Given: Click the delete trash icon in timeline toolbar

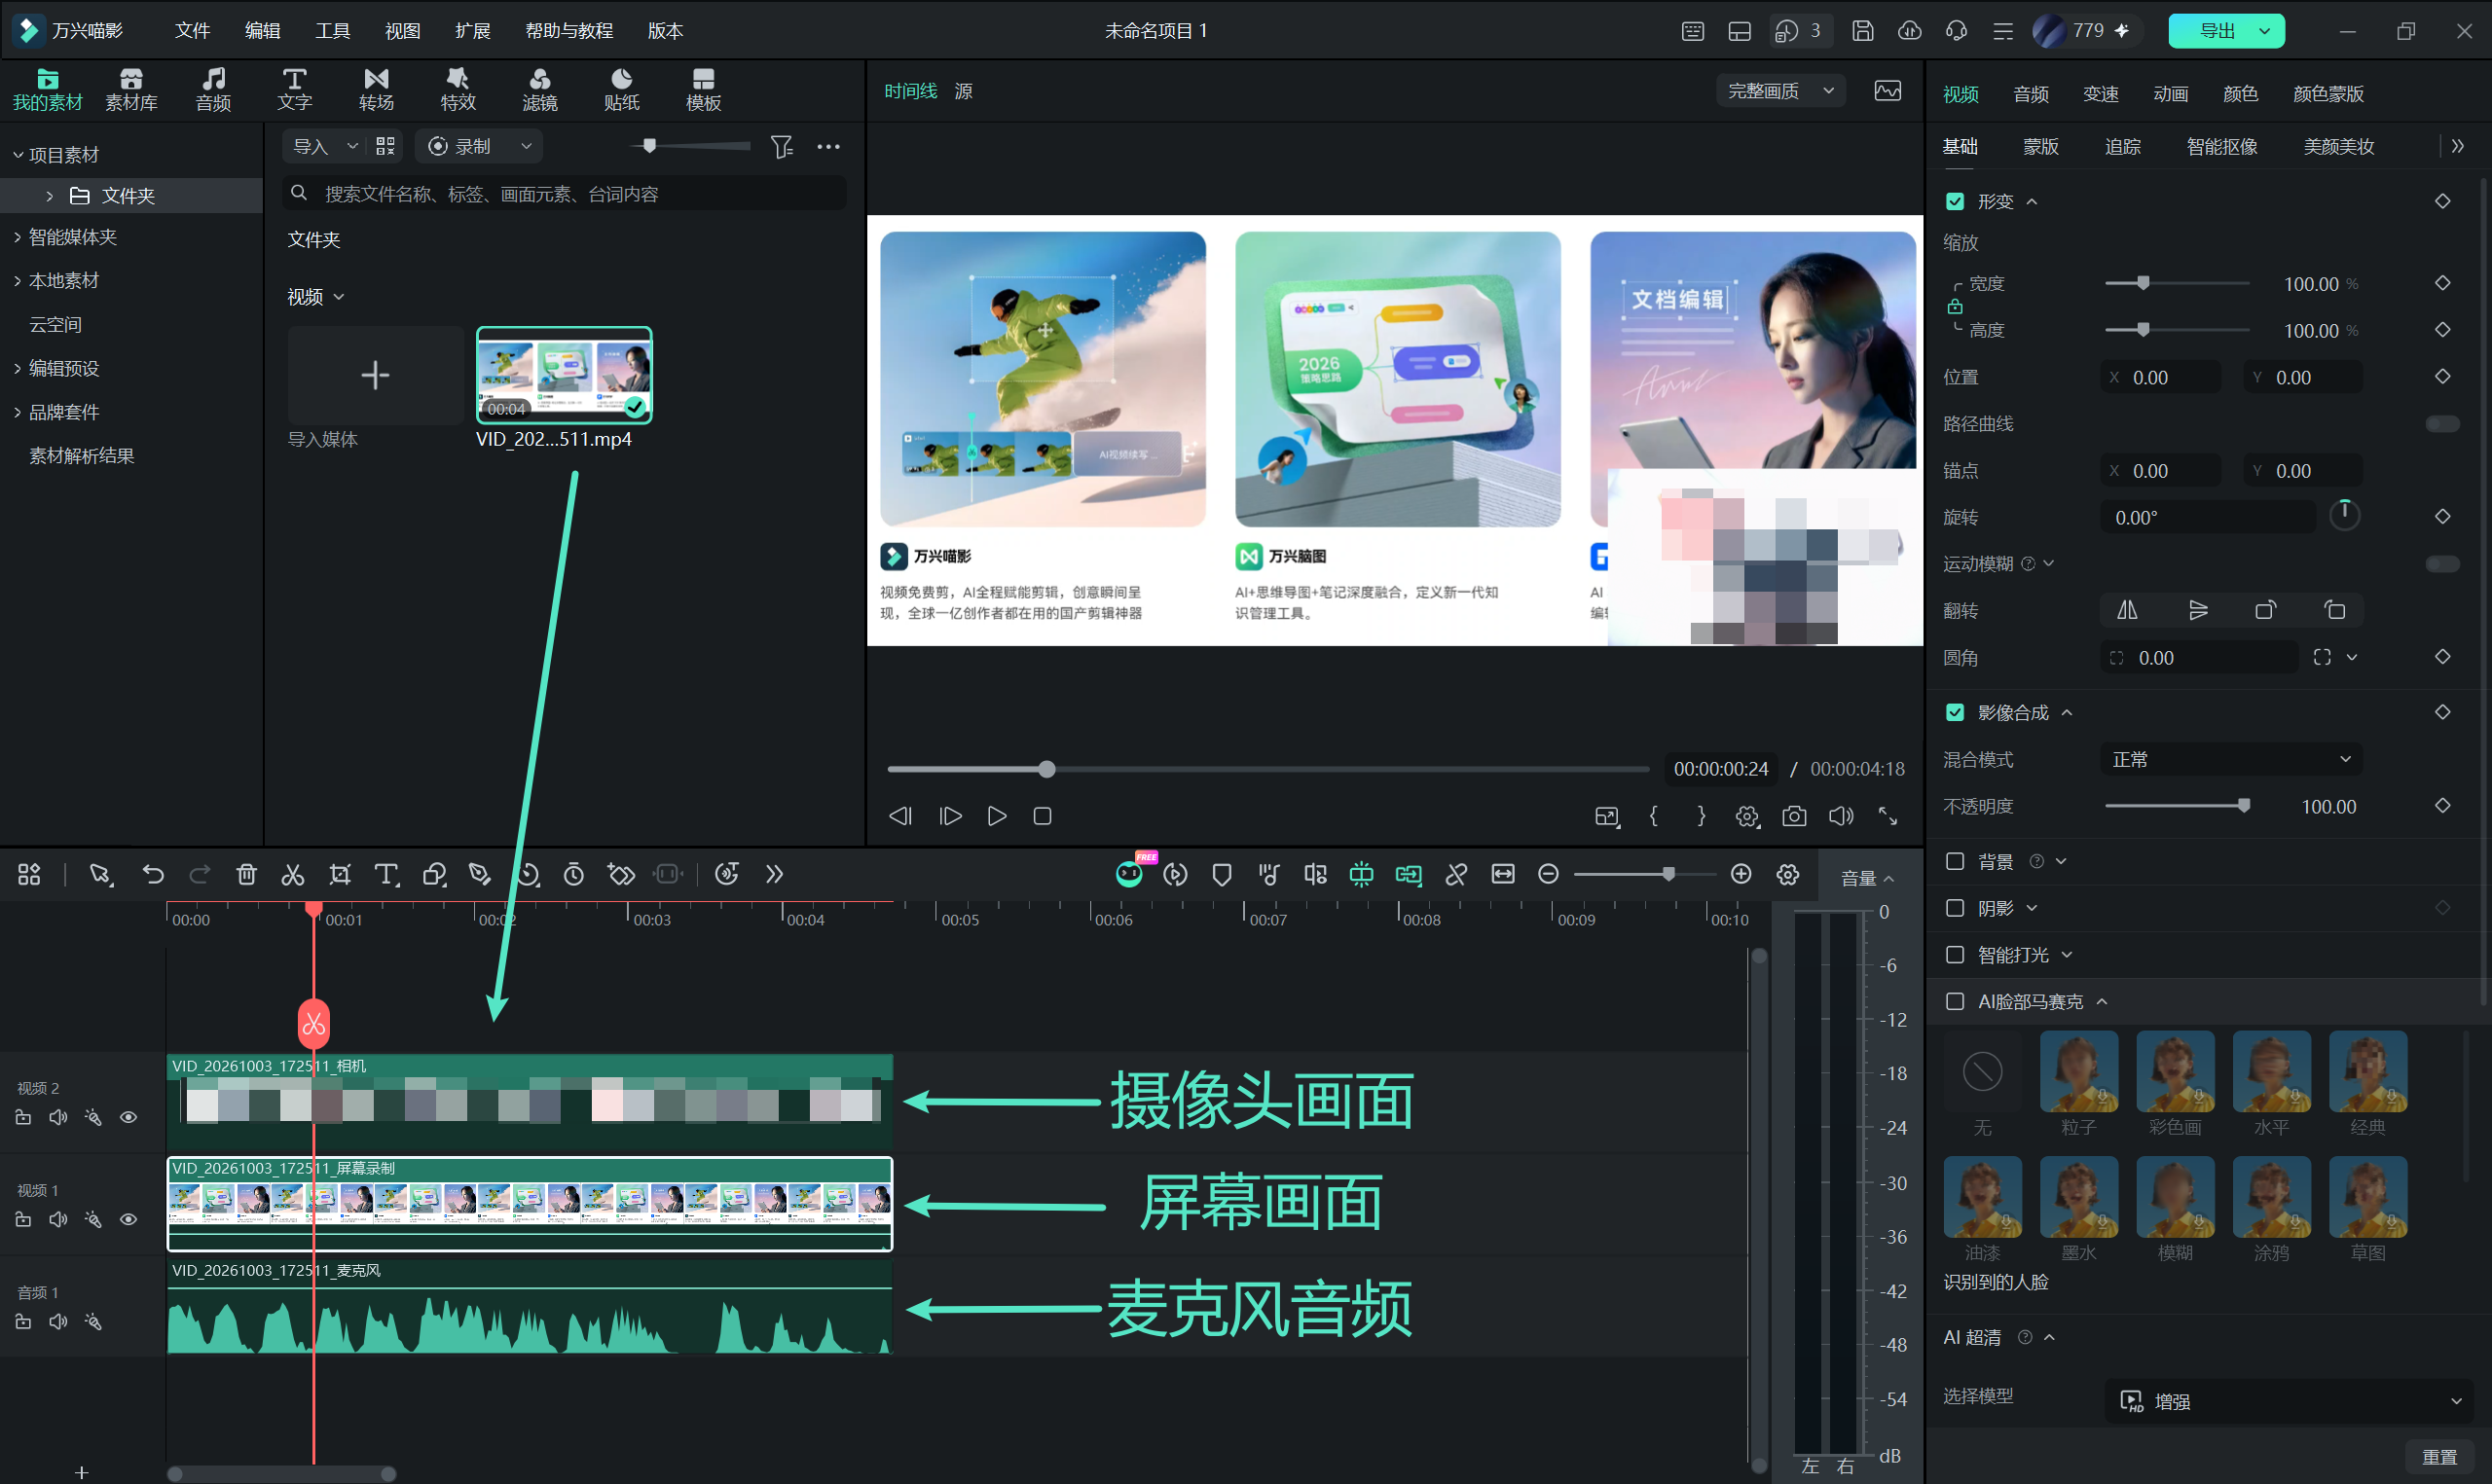Looking at the screenshot, I should (x=246, y=875).
